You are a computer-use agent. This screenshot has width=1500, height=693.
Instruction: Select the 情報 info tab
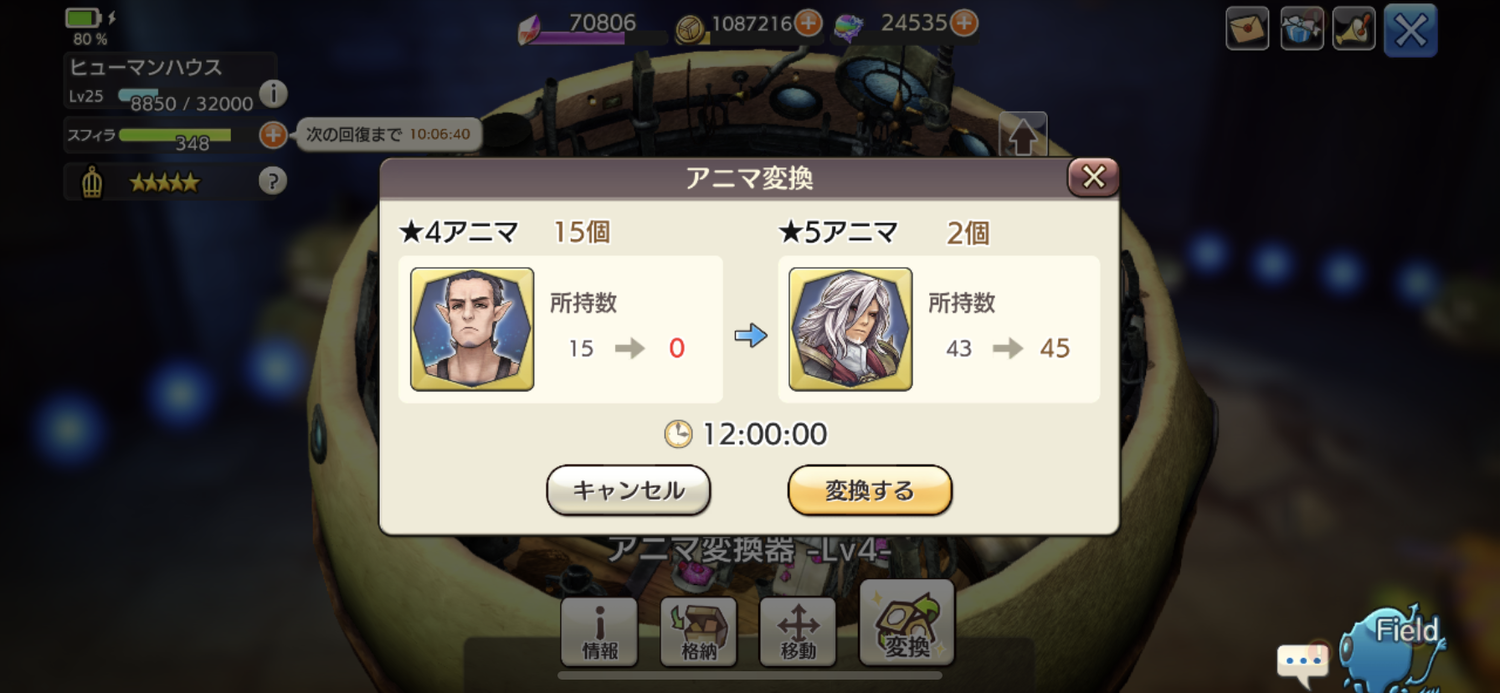[599, 632]
